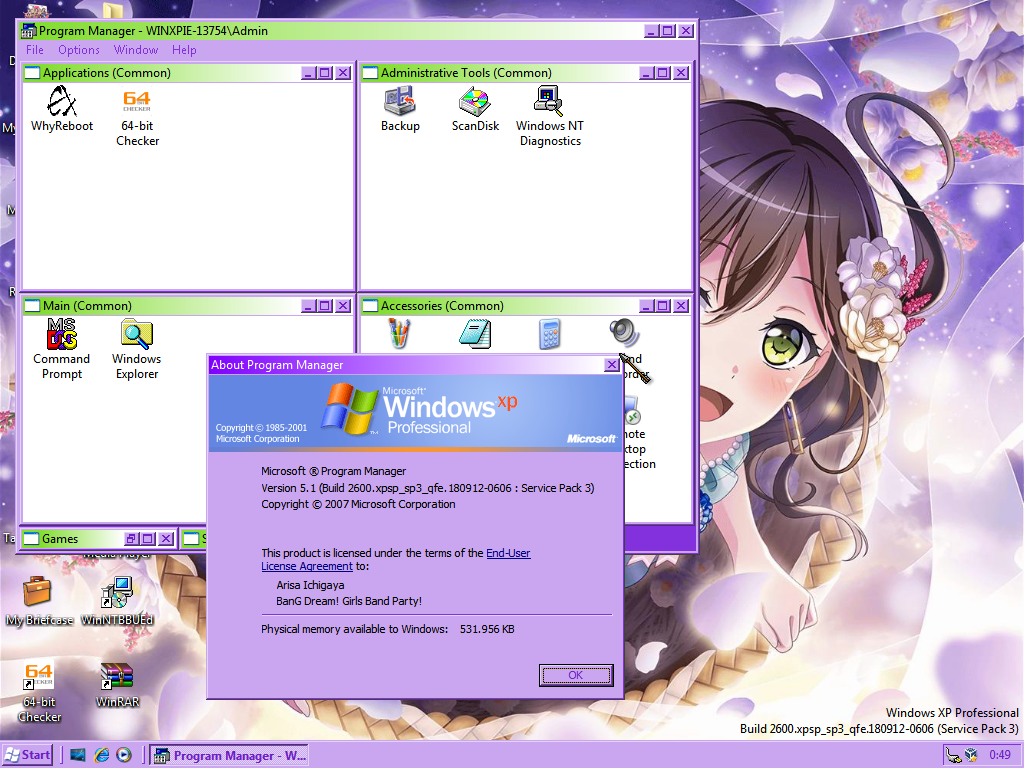The image size is (1024, 768).
Task: Click the Start button
Action: [x=27, y=756]
